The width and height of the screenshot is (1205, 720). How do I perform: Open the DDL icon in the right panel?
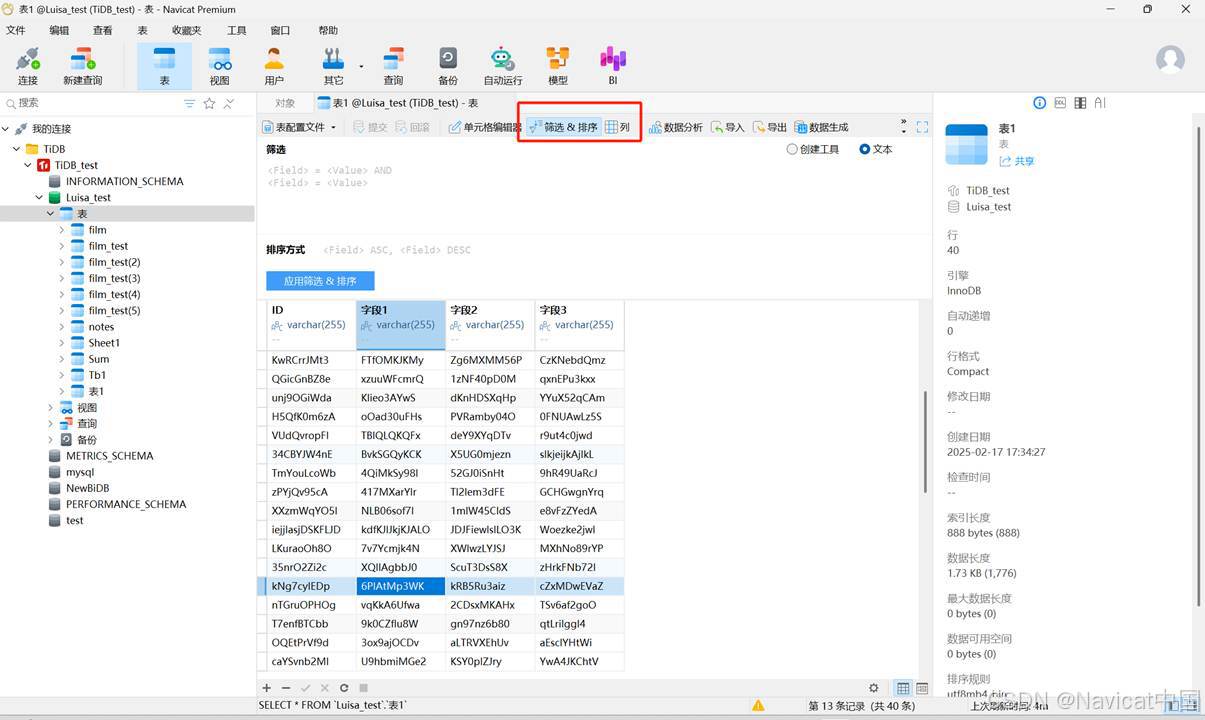click(x=1060, y=103)
